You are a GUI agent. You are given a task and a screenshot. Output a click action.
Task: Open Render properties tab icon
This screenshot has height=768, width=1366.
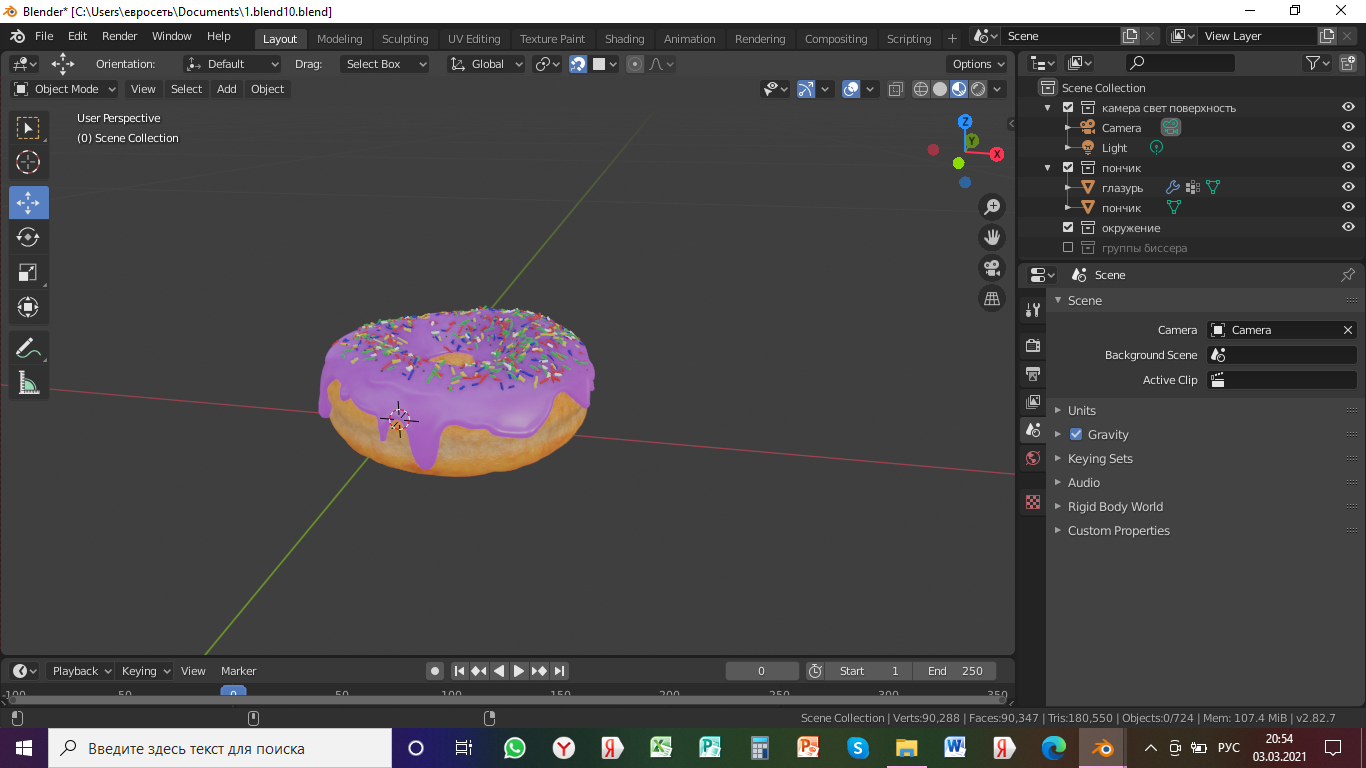coord(1033,345)
